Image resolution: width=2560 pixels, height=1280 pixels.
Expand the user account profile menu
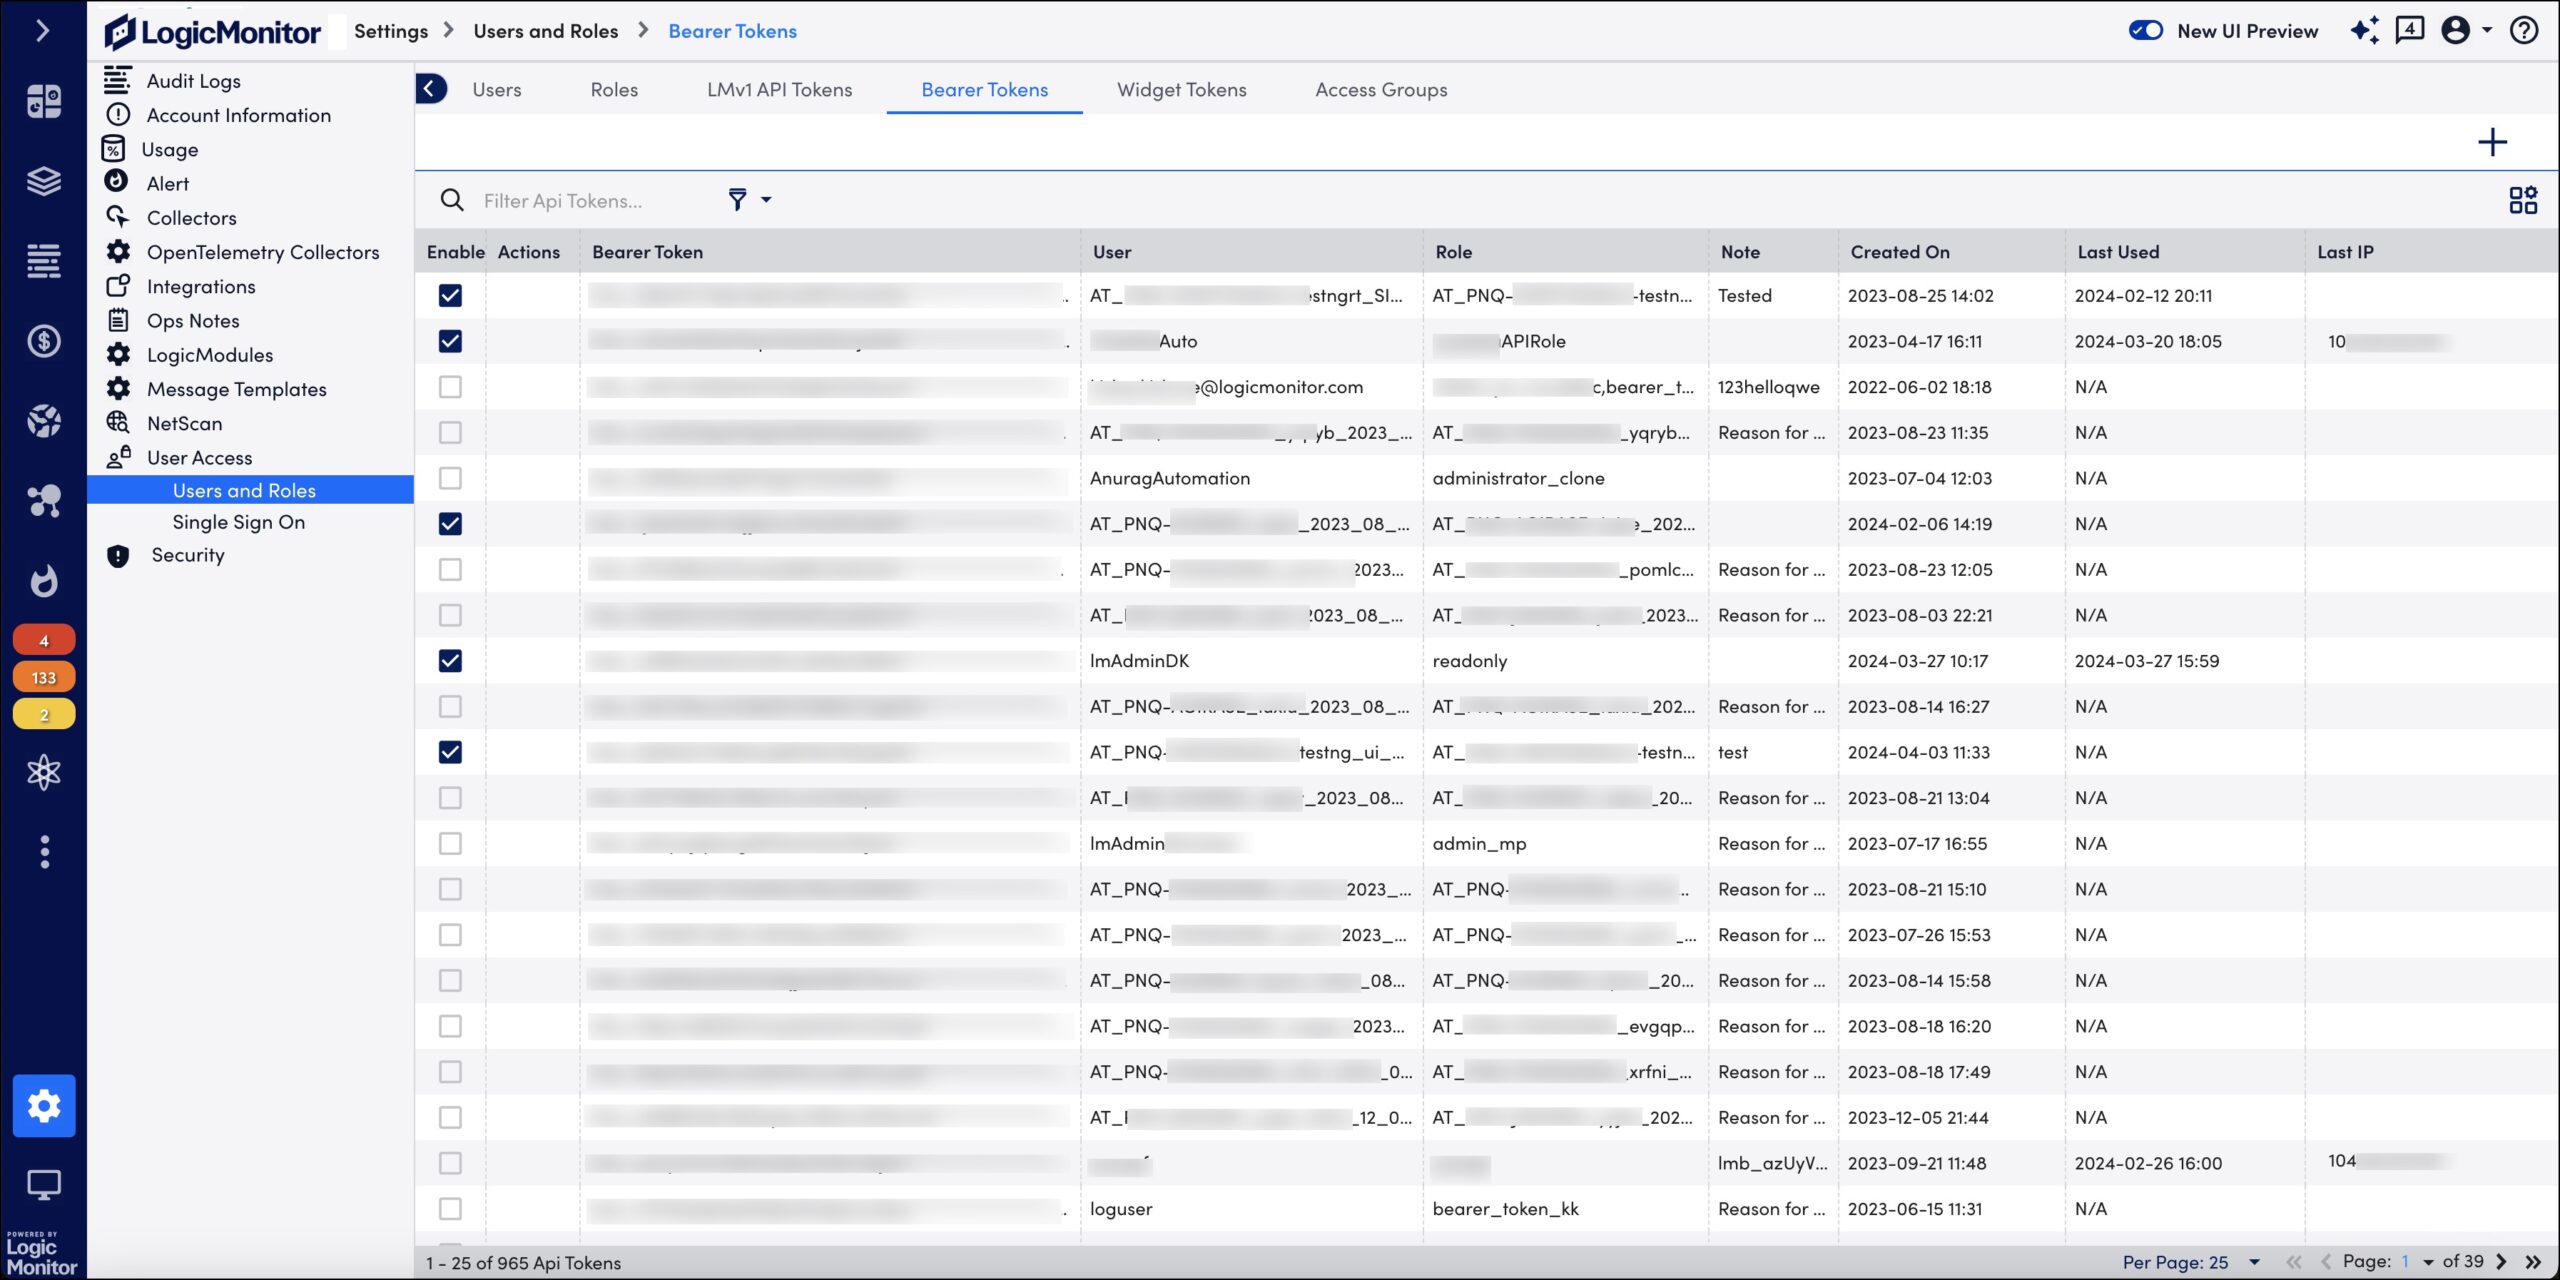(x=2465, y=31)
